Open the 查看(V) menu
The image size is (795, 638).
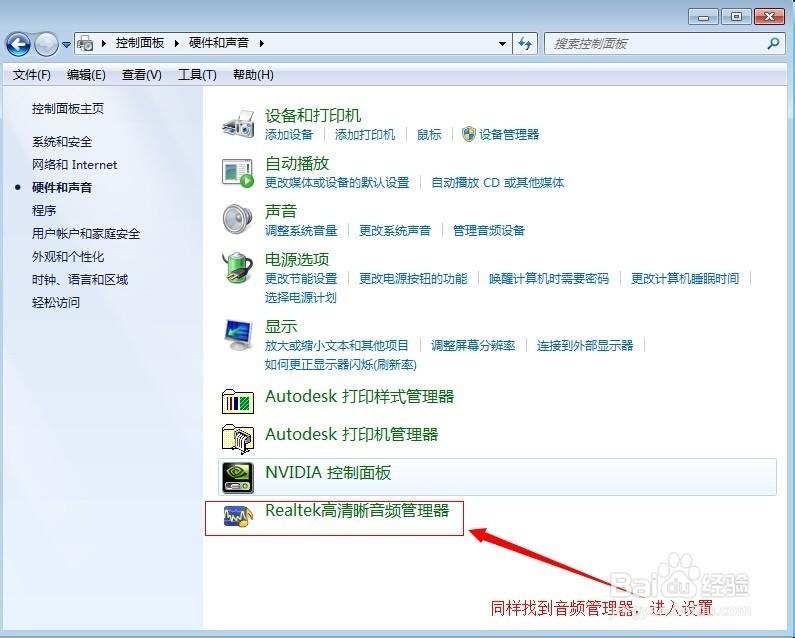[x=141, y=75]
